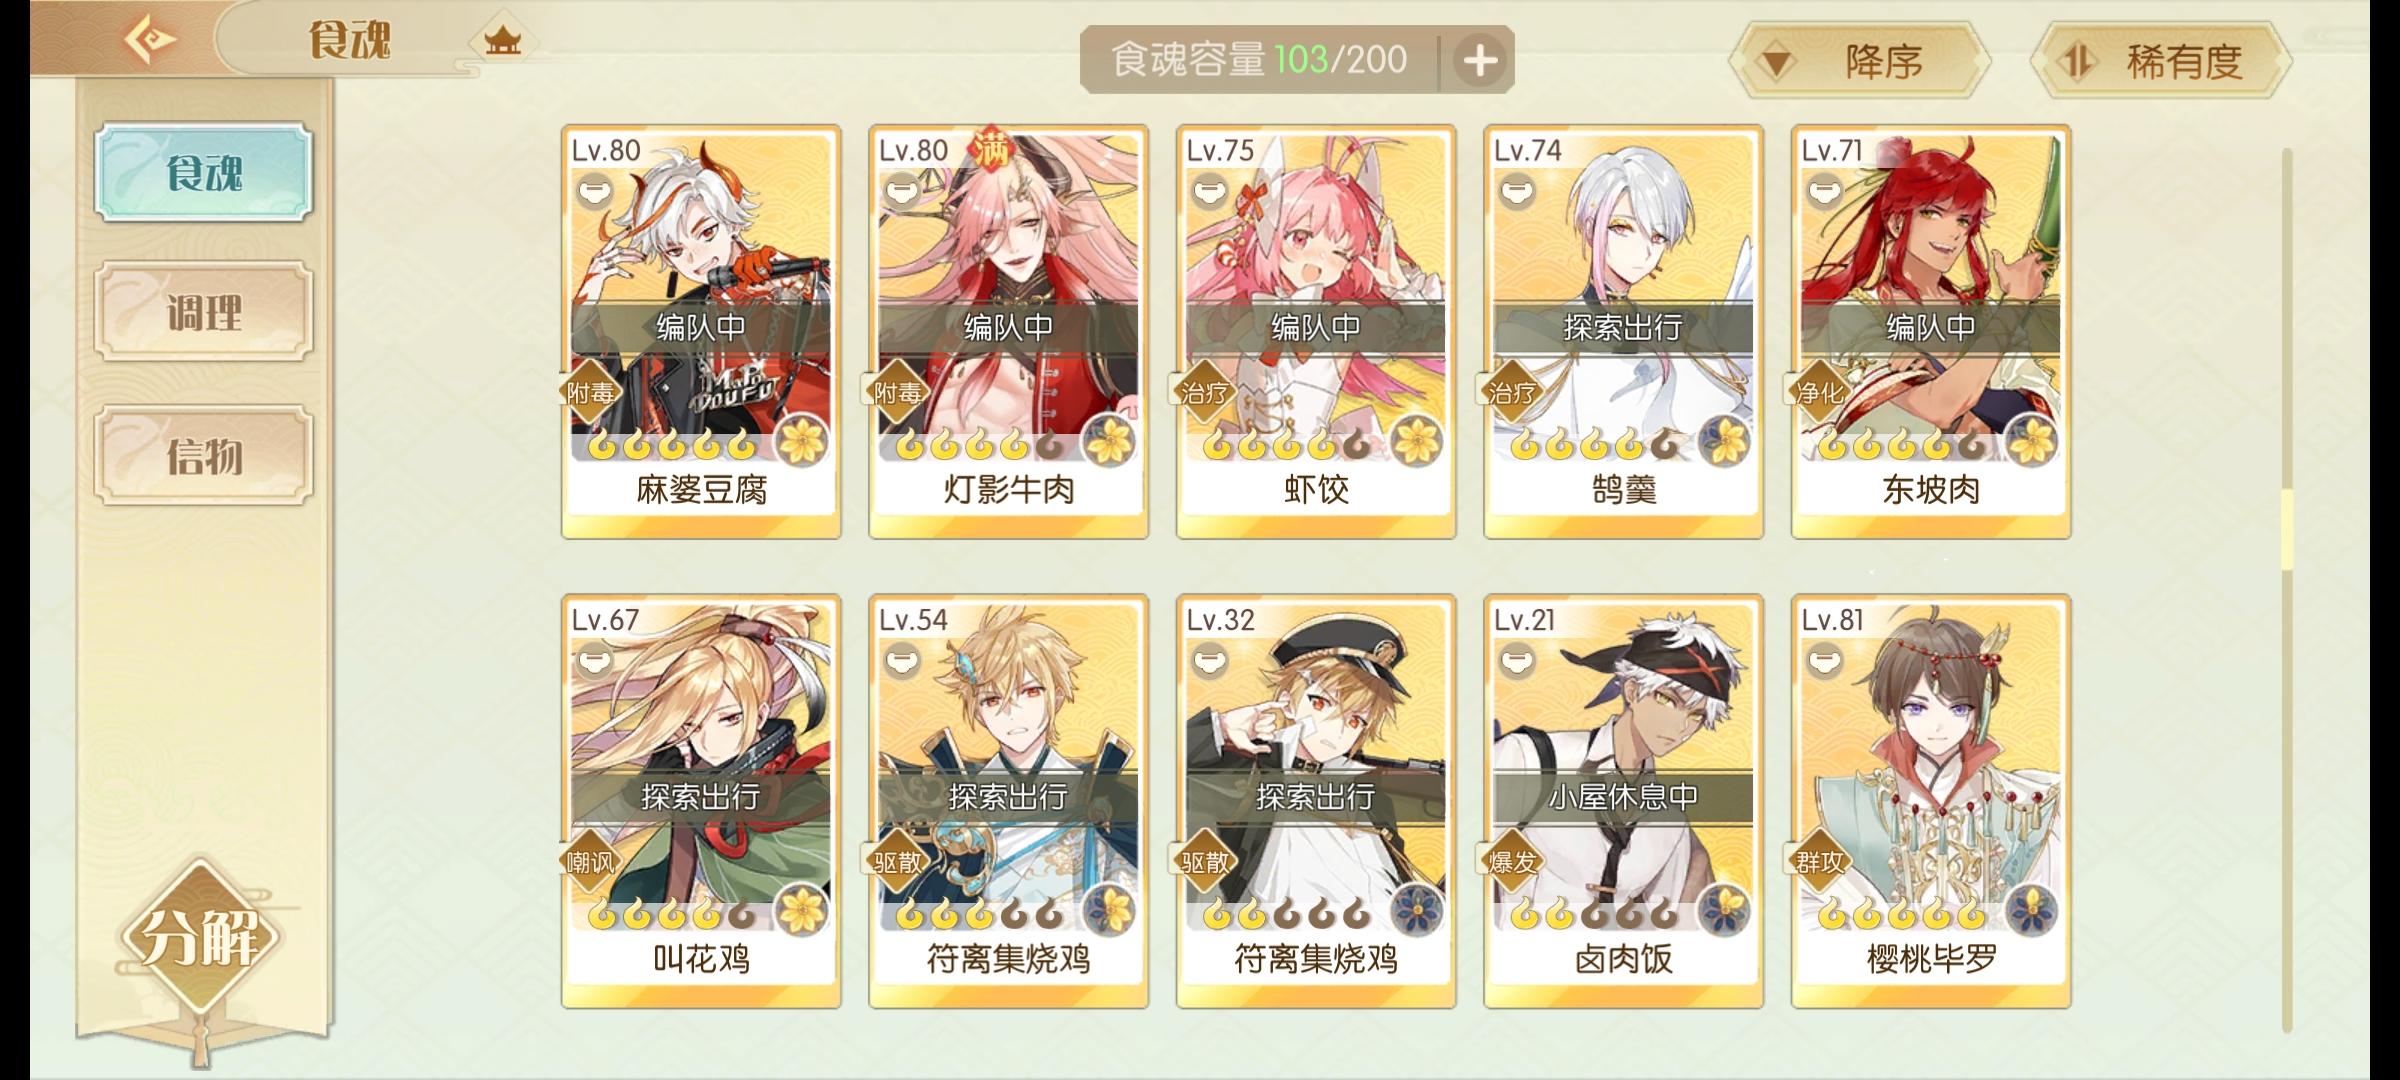Switch to the 食魂 tab

point(204,173)
